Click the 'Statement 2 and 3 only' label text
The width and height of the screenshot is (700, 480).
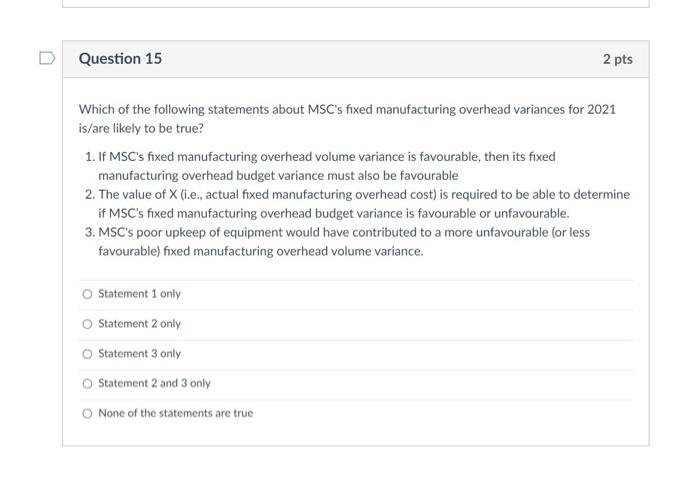(154, 384)
